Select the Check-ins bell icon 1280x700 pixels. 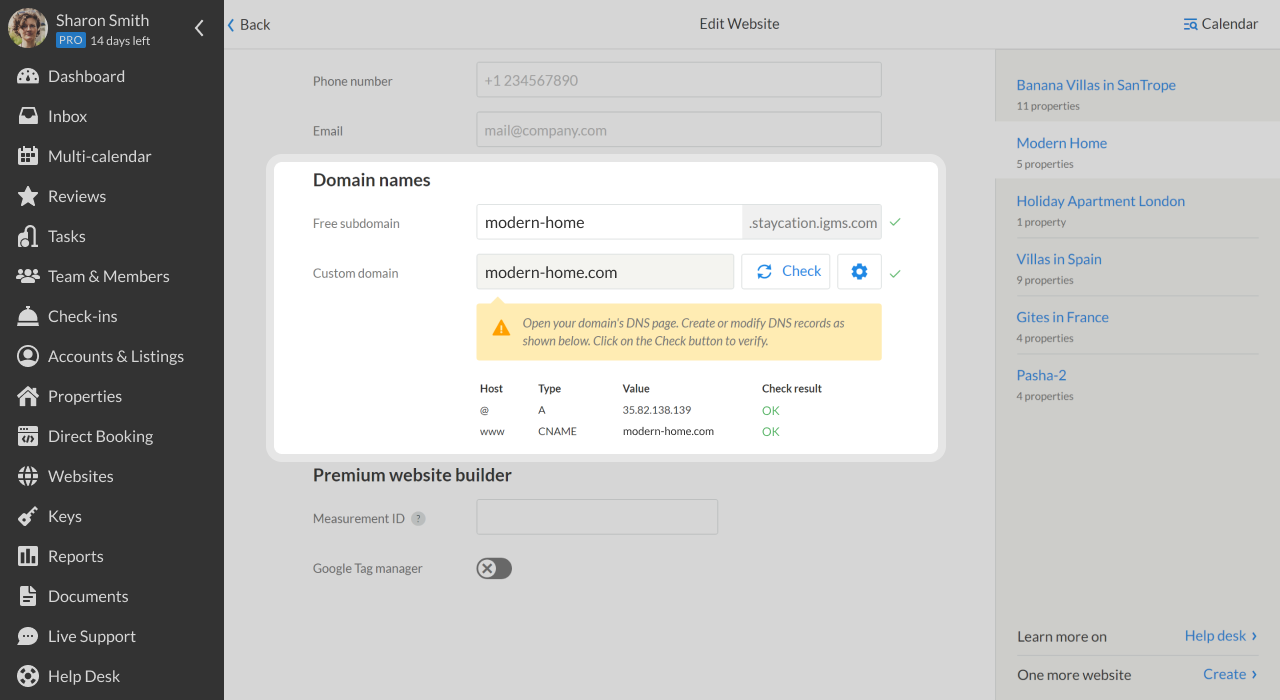click(x=28, y=316)
